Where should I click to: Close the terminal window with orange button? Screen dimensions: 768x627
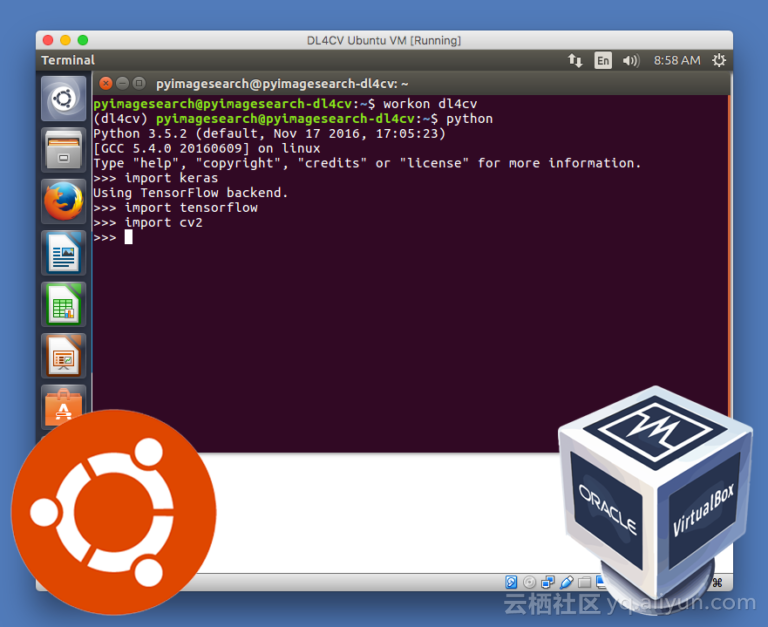(x=106, y=83)
